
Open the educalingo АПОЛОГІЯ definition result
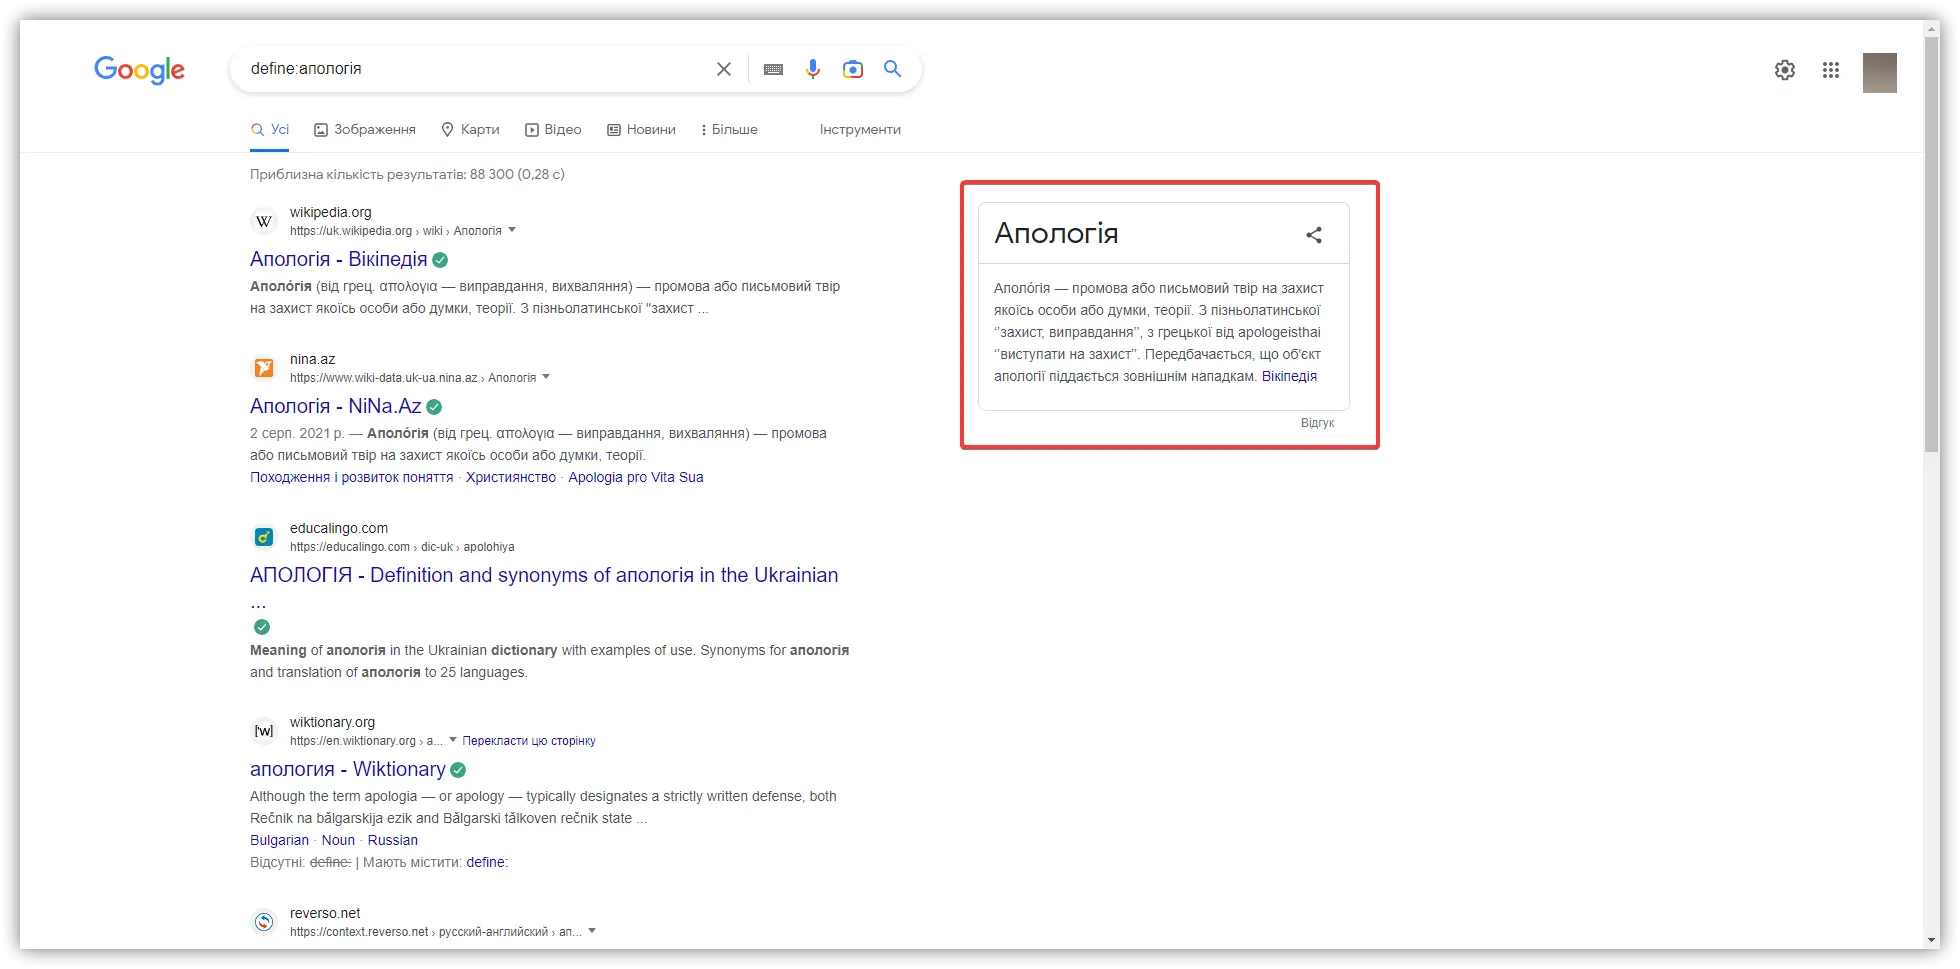coord(544,575)
